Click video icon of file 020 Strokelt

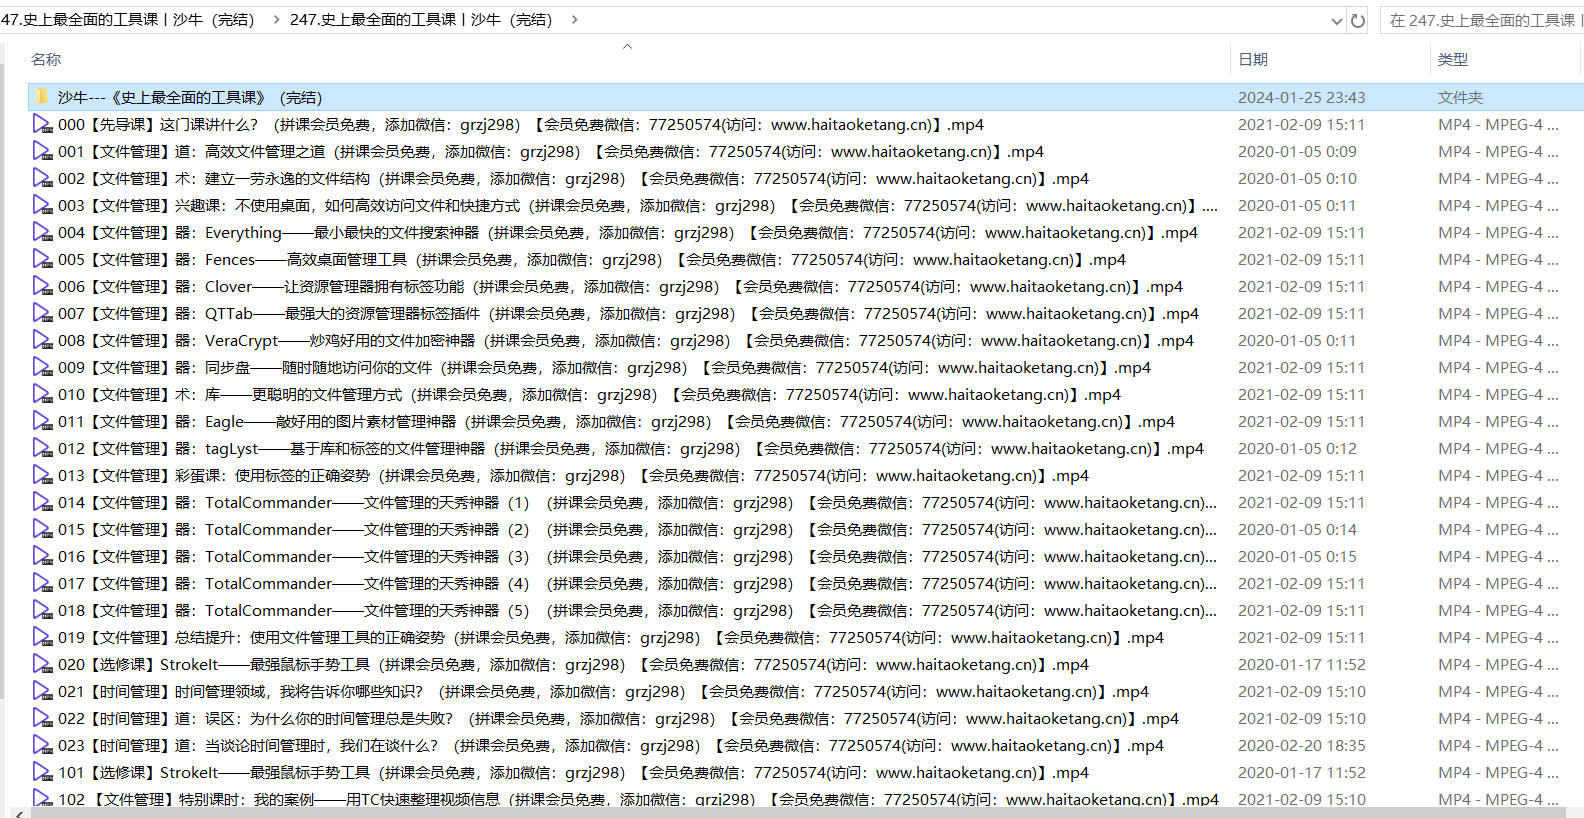click(42, 664)
